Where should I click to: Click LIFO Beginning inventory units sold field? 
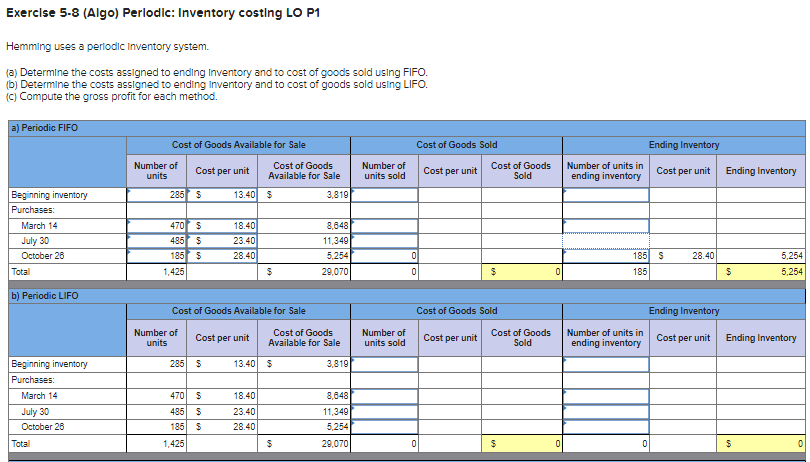(384, 364)
